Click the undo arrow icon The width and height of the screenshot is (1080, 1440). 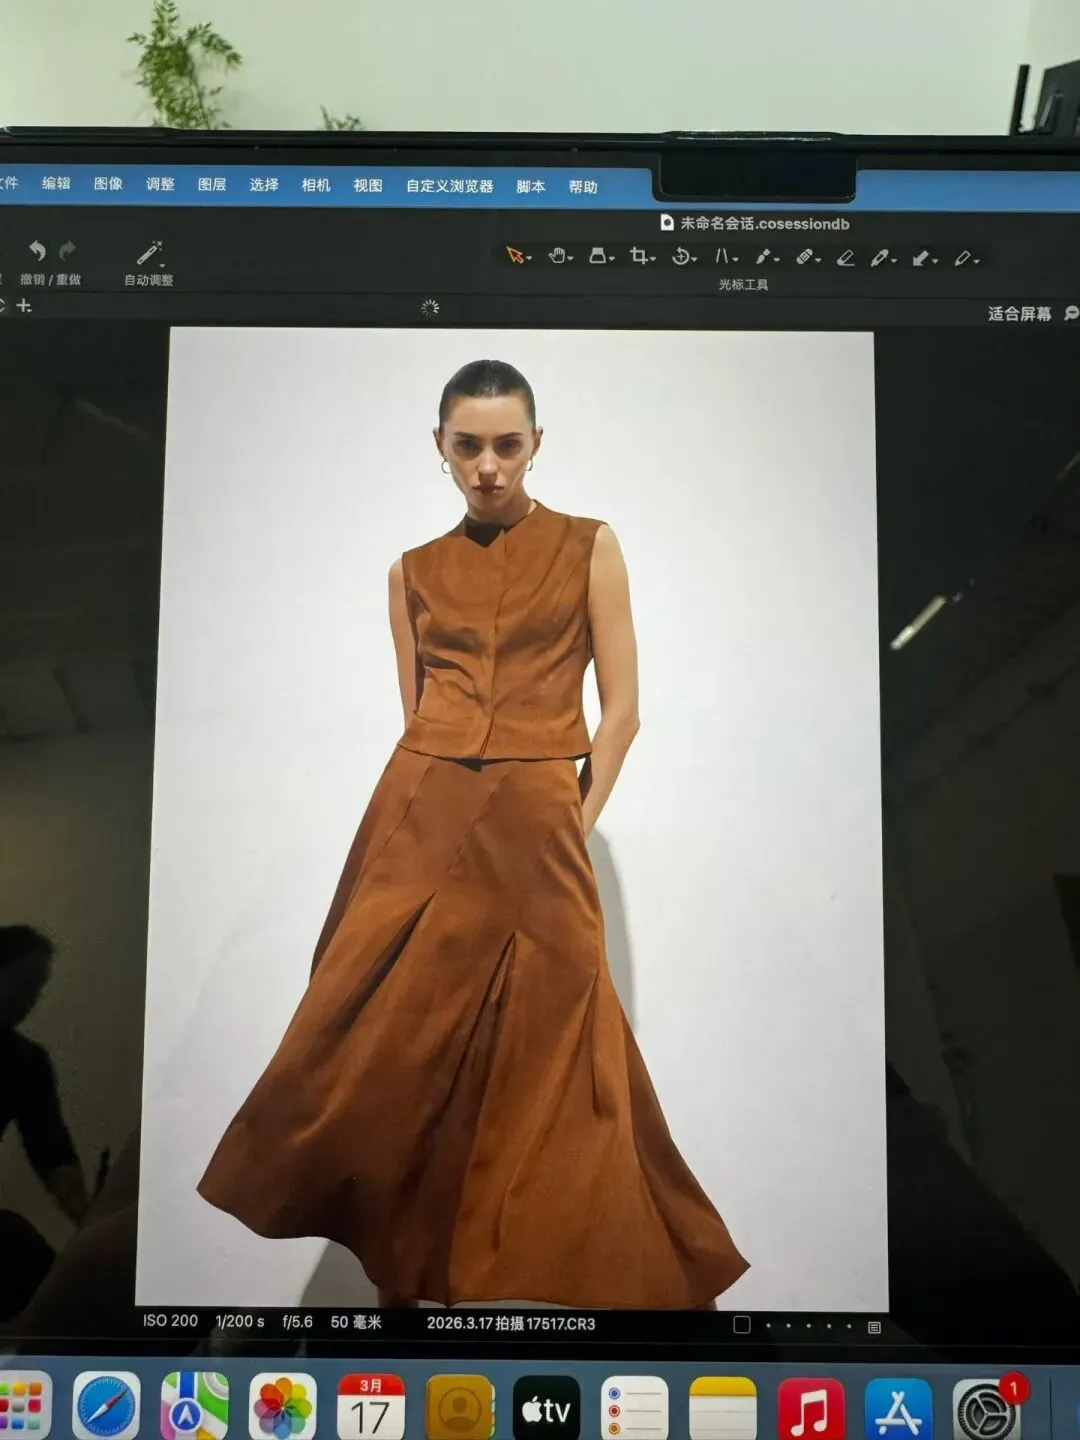pos(37,251)
